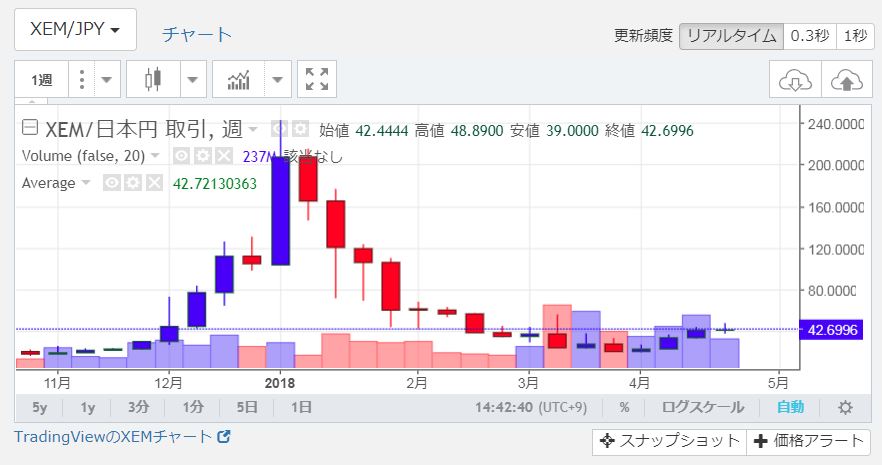Select the 1週 interval button
882x465 pixels.
click(x=42, y=80)
